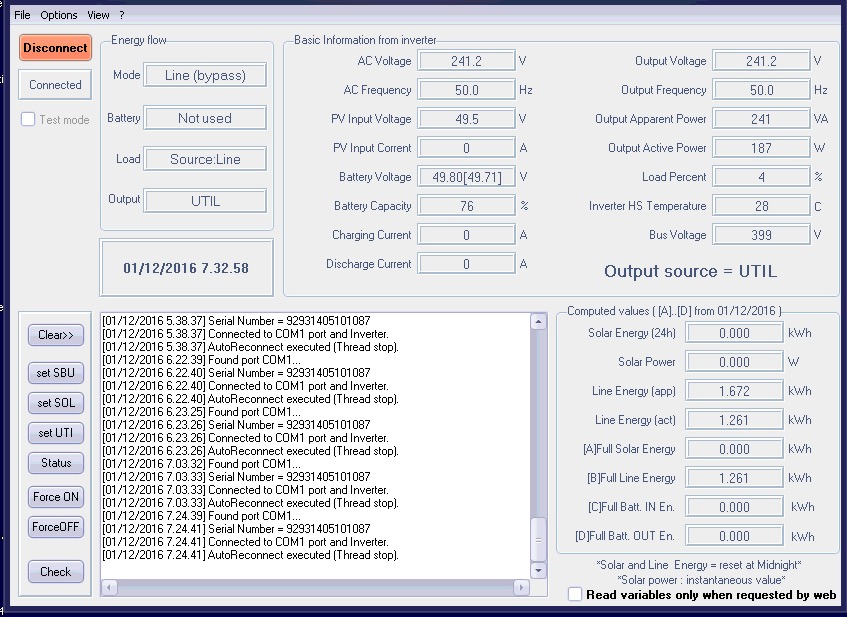Click the Load field showing Source:Line
The height and width of the screenshot is (617, 847).
205,159
